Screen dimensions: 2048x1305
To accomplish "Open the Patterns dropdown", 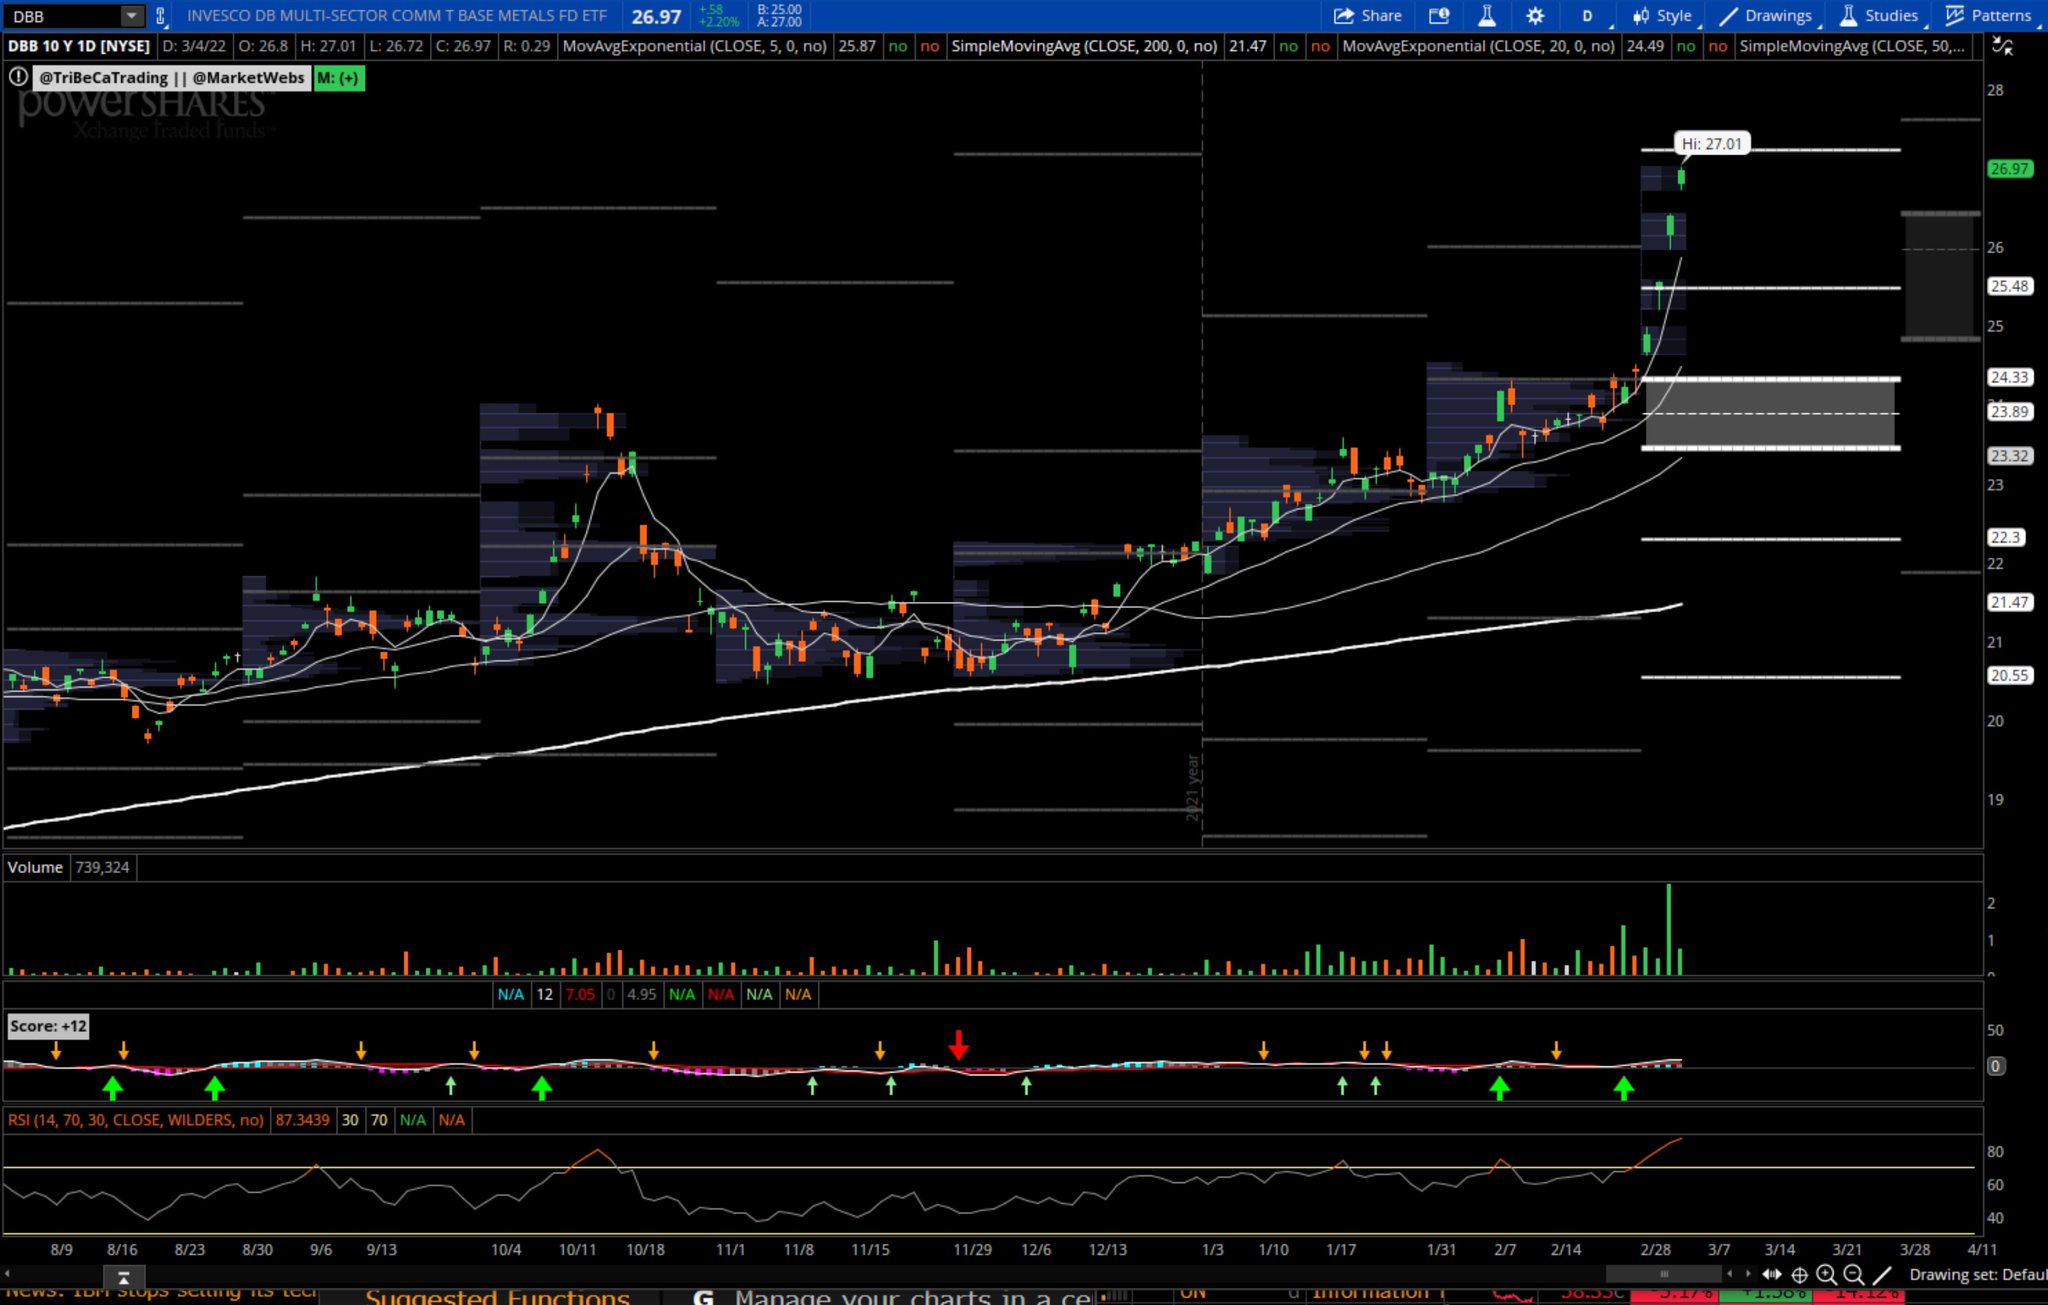I will pos(1988,15).
